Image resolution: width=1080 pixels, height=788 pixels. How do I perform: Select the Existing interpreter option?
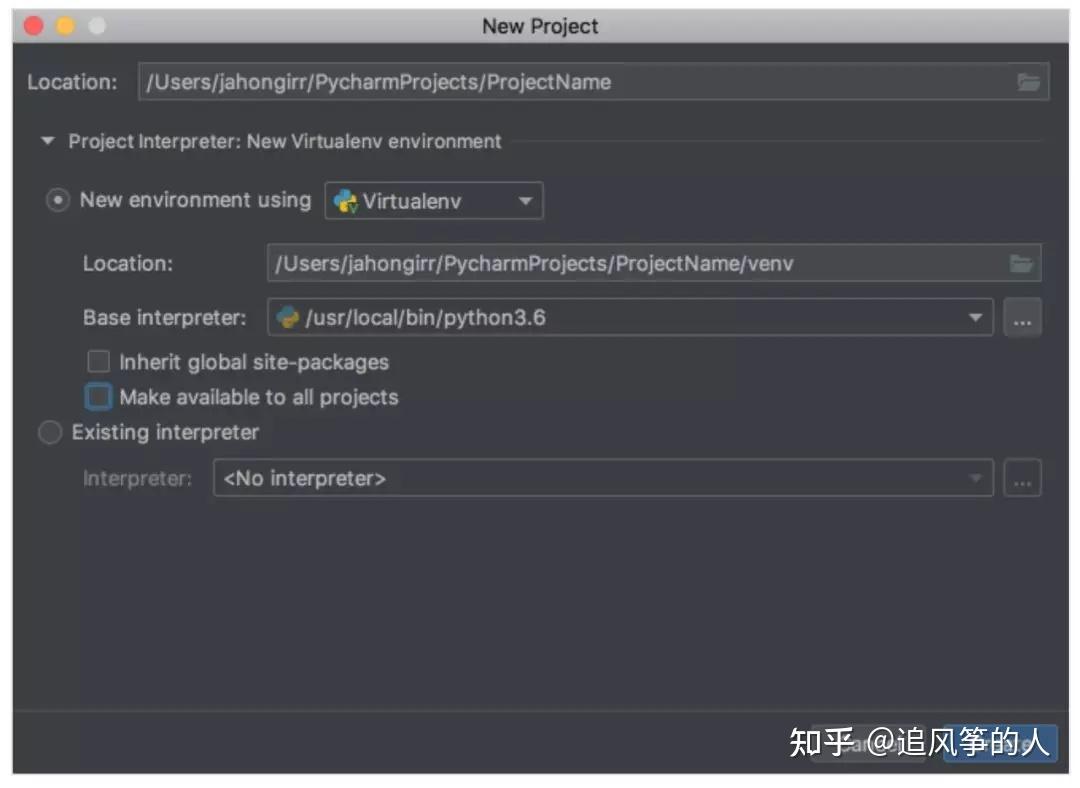pyautogui.click(x=50, y=432)
